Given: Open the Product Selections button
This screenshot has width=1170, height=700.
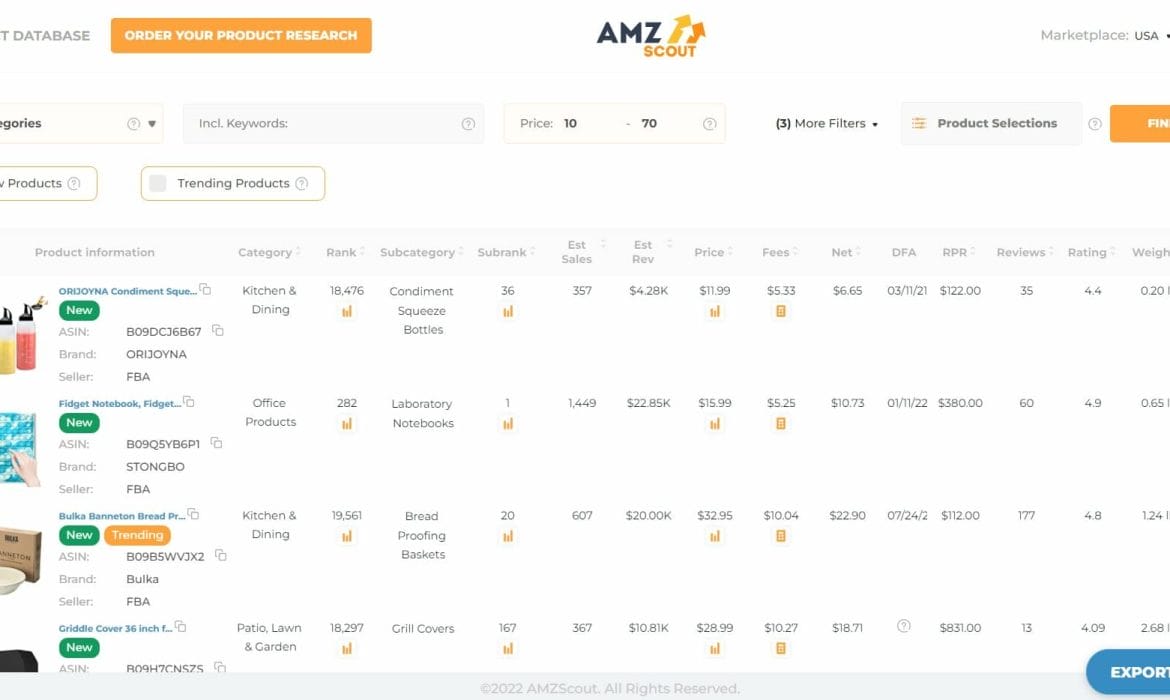Looking at the screenshot, I should pyautogui.click(x=990, y=124).
